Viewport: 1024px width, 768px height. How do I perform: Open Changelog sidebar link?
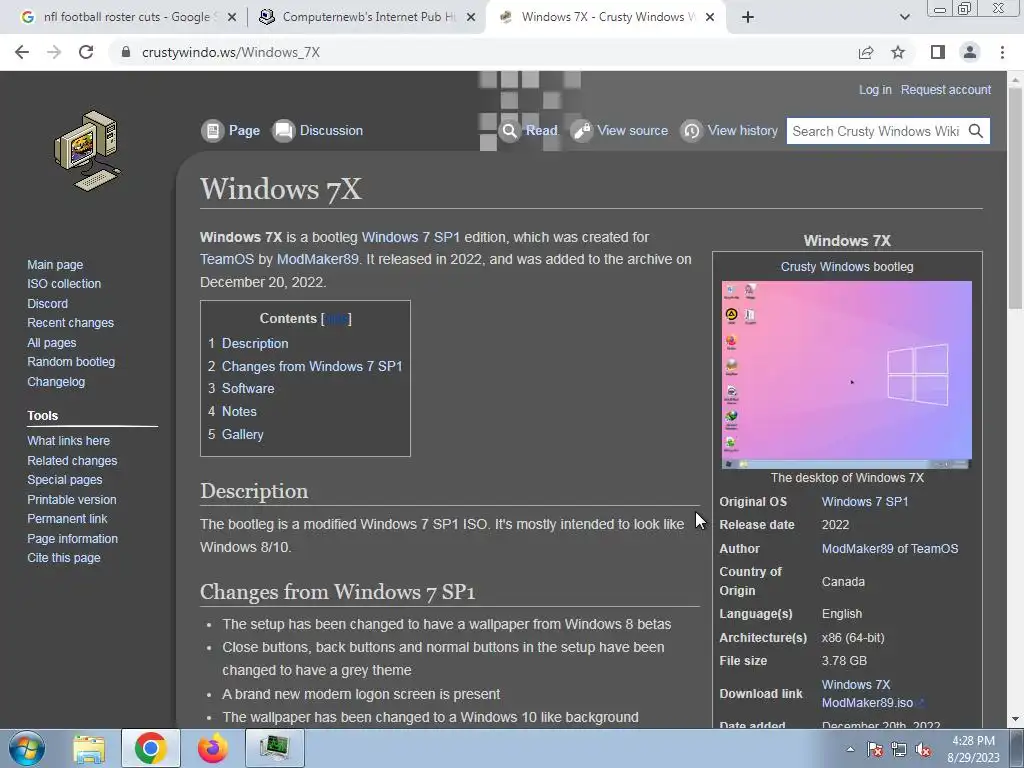[x=56, y=381]
